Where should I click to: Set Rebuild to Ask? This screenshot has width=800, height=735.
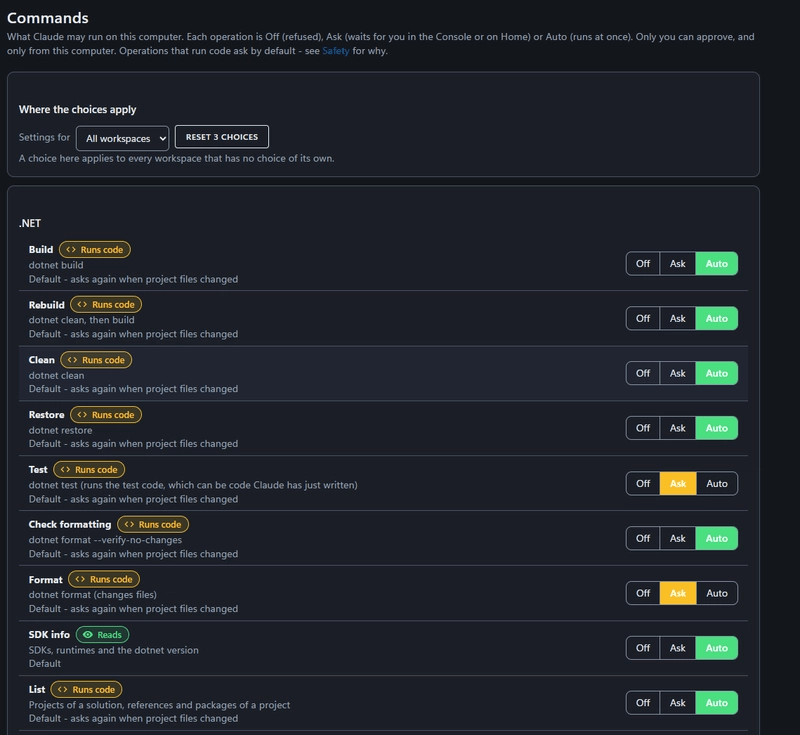[678, 318]
